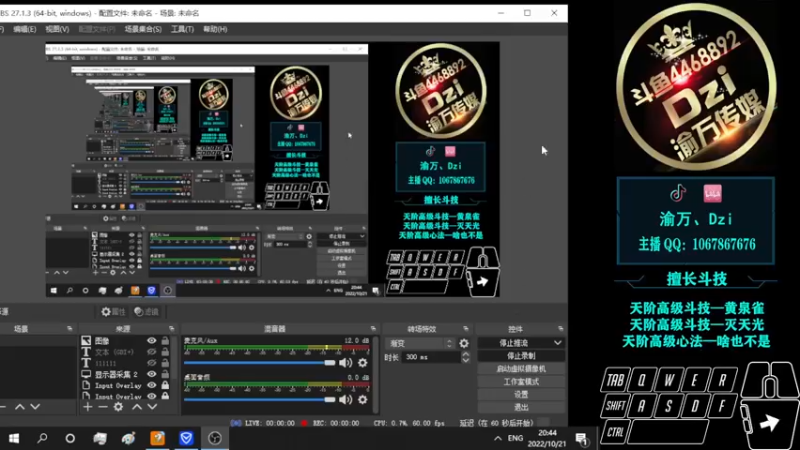
Task: Click the 停止录制 stop recording button
Action: click(521, 356)
